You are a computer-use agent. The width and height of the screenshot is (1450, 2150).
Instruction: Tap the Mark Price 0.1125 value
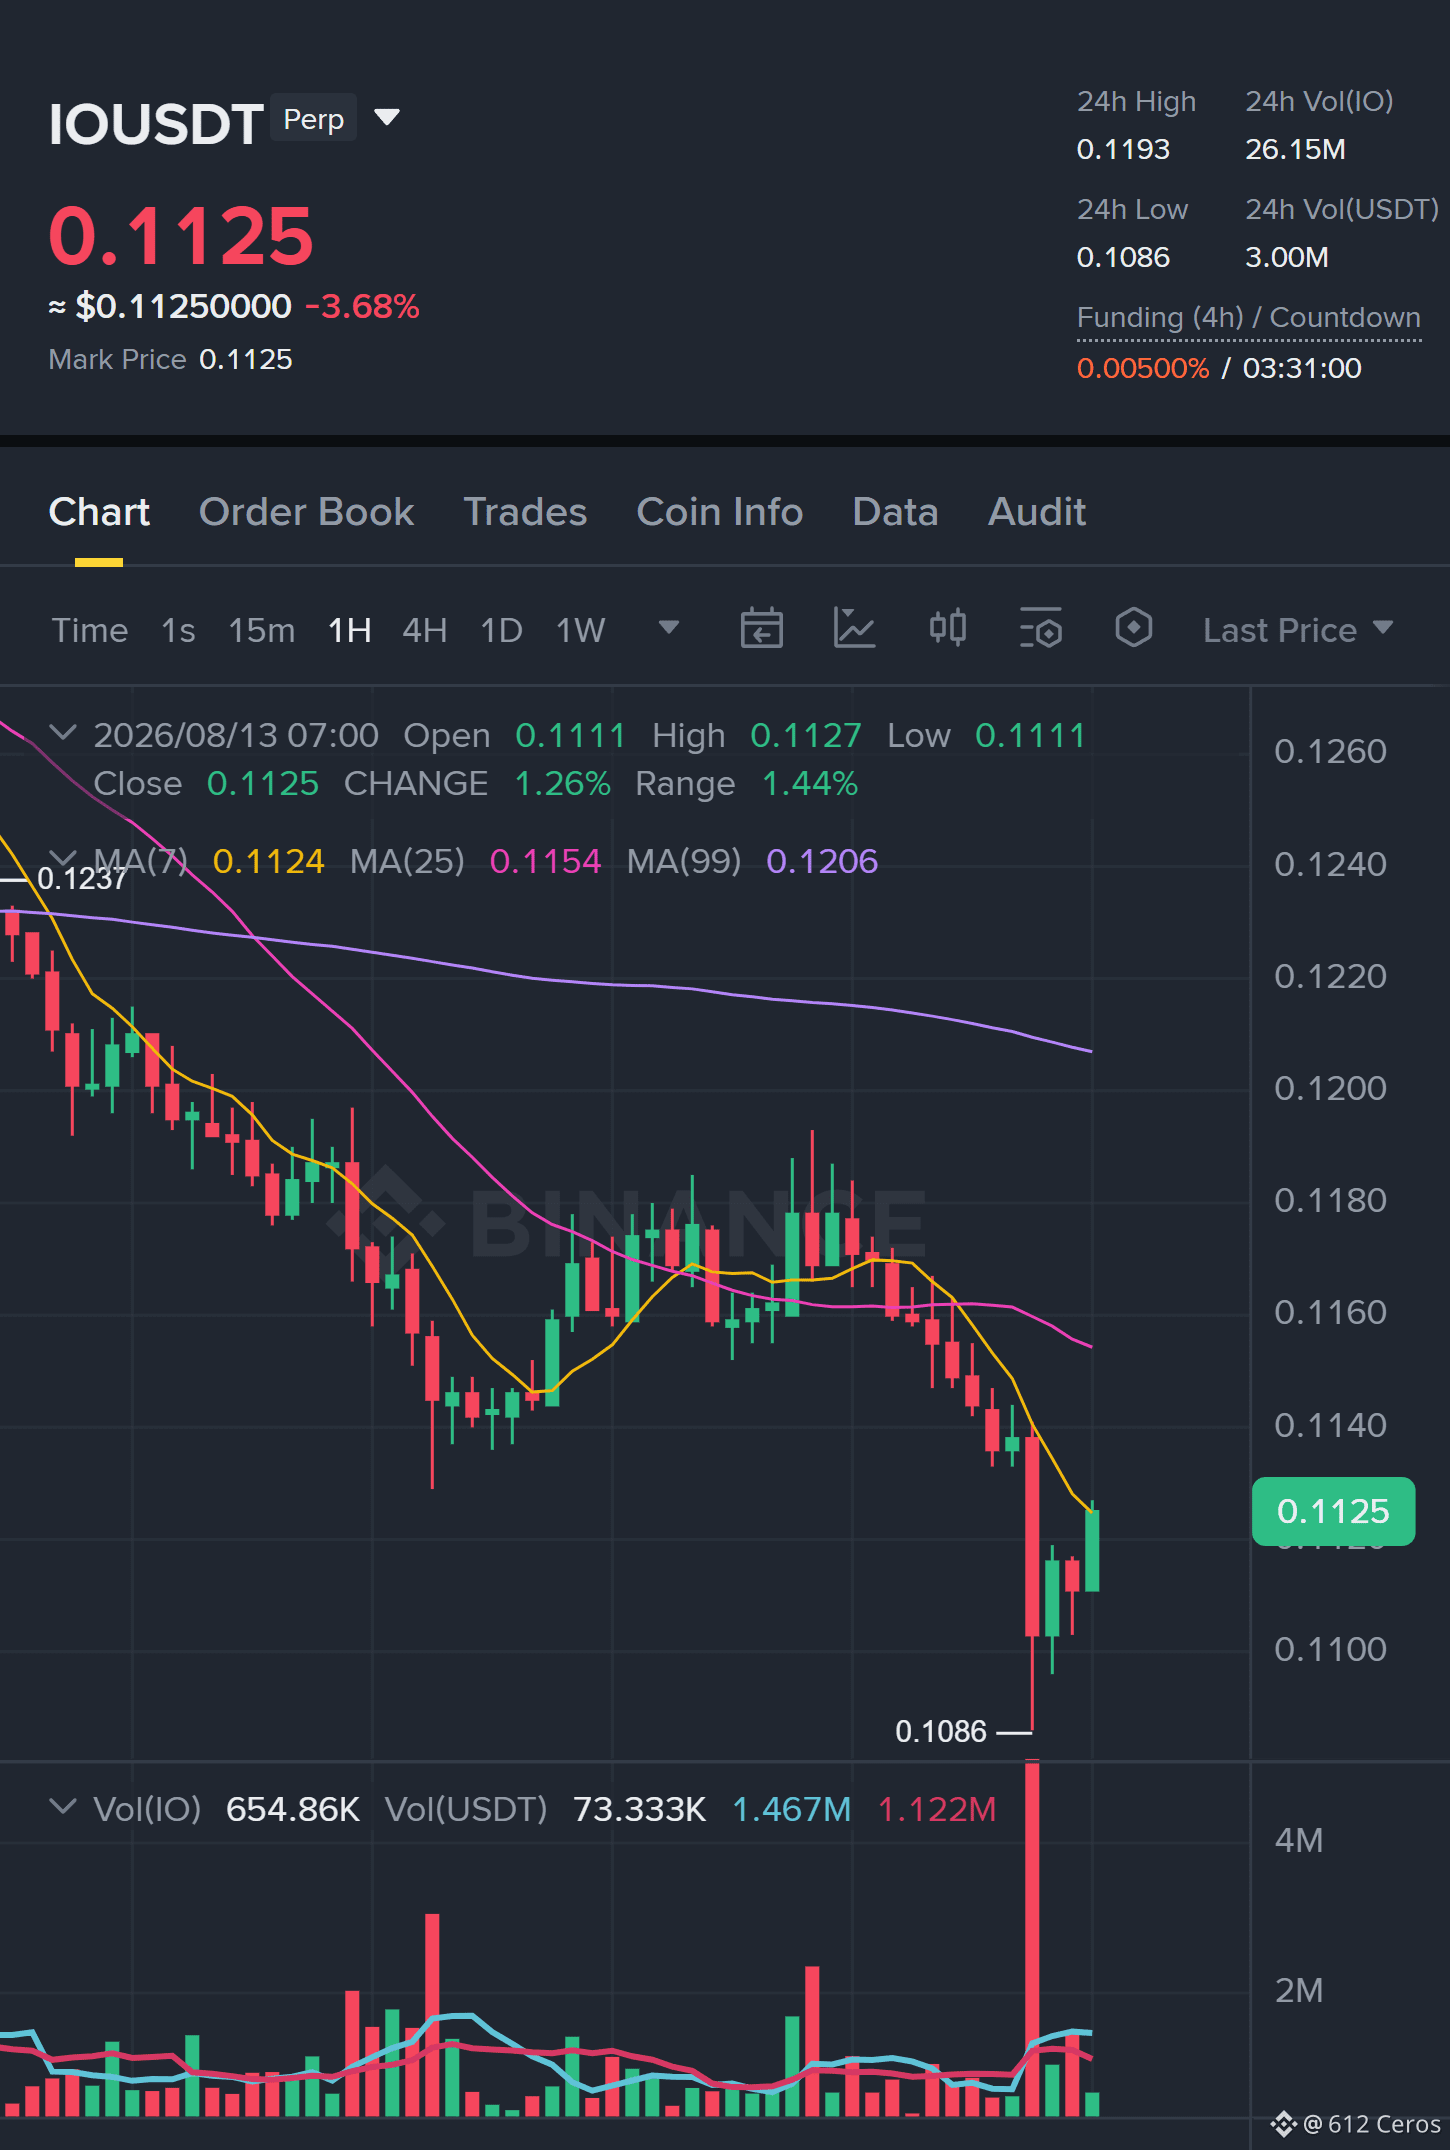[246, 359]
